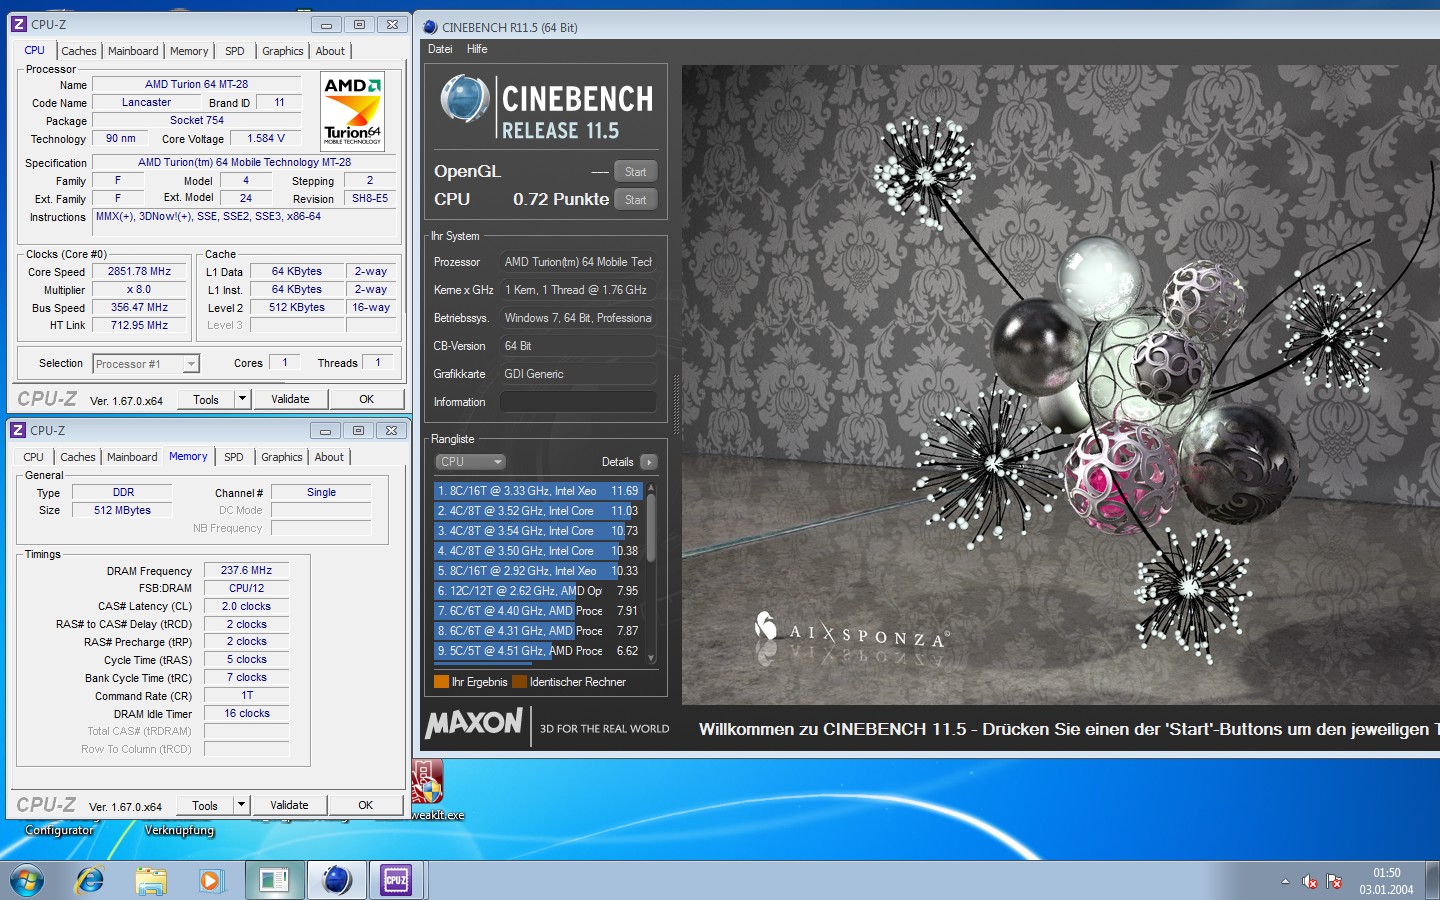Click the Rangliste scrollbar thumb
1440x900 pixels.
point(651,527)
